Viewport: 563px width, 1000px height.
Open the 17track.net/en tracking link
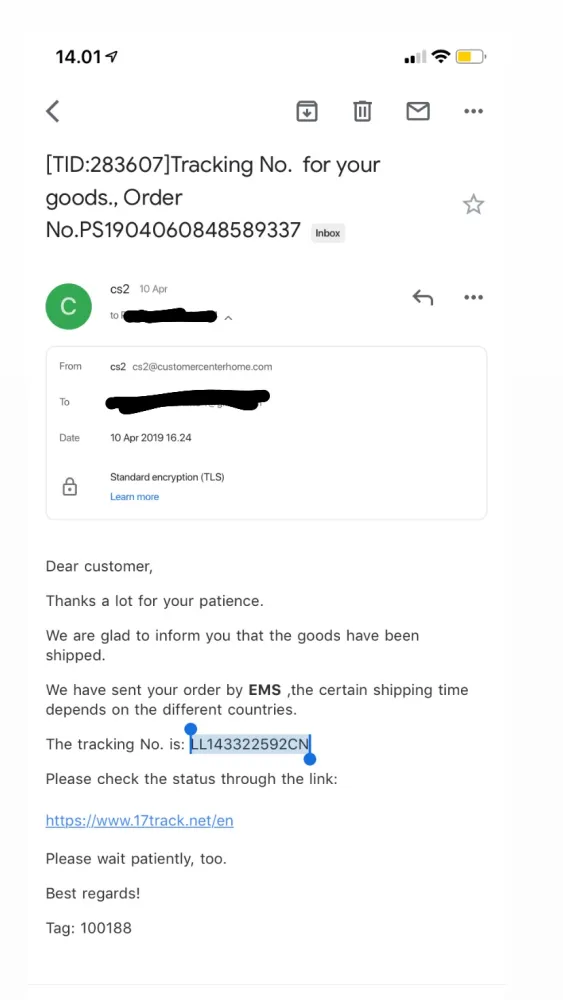[x=140, y=820]
